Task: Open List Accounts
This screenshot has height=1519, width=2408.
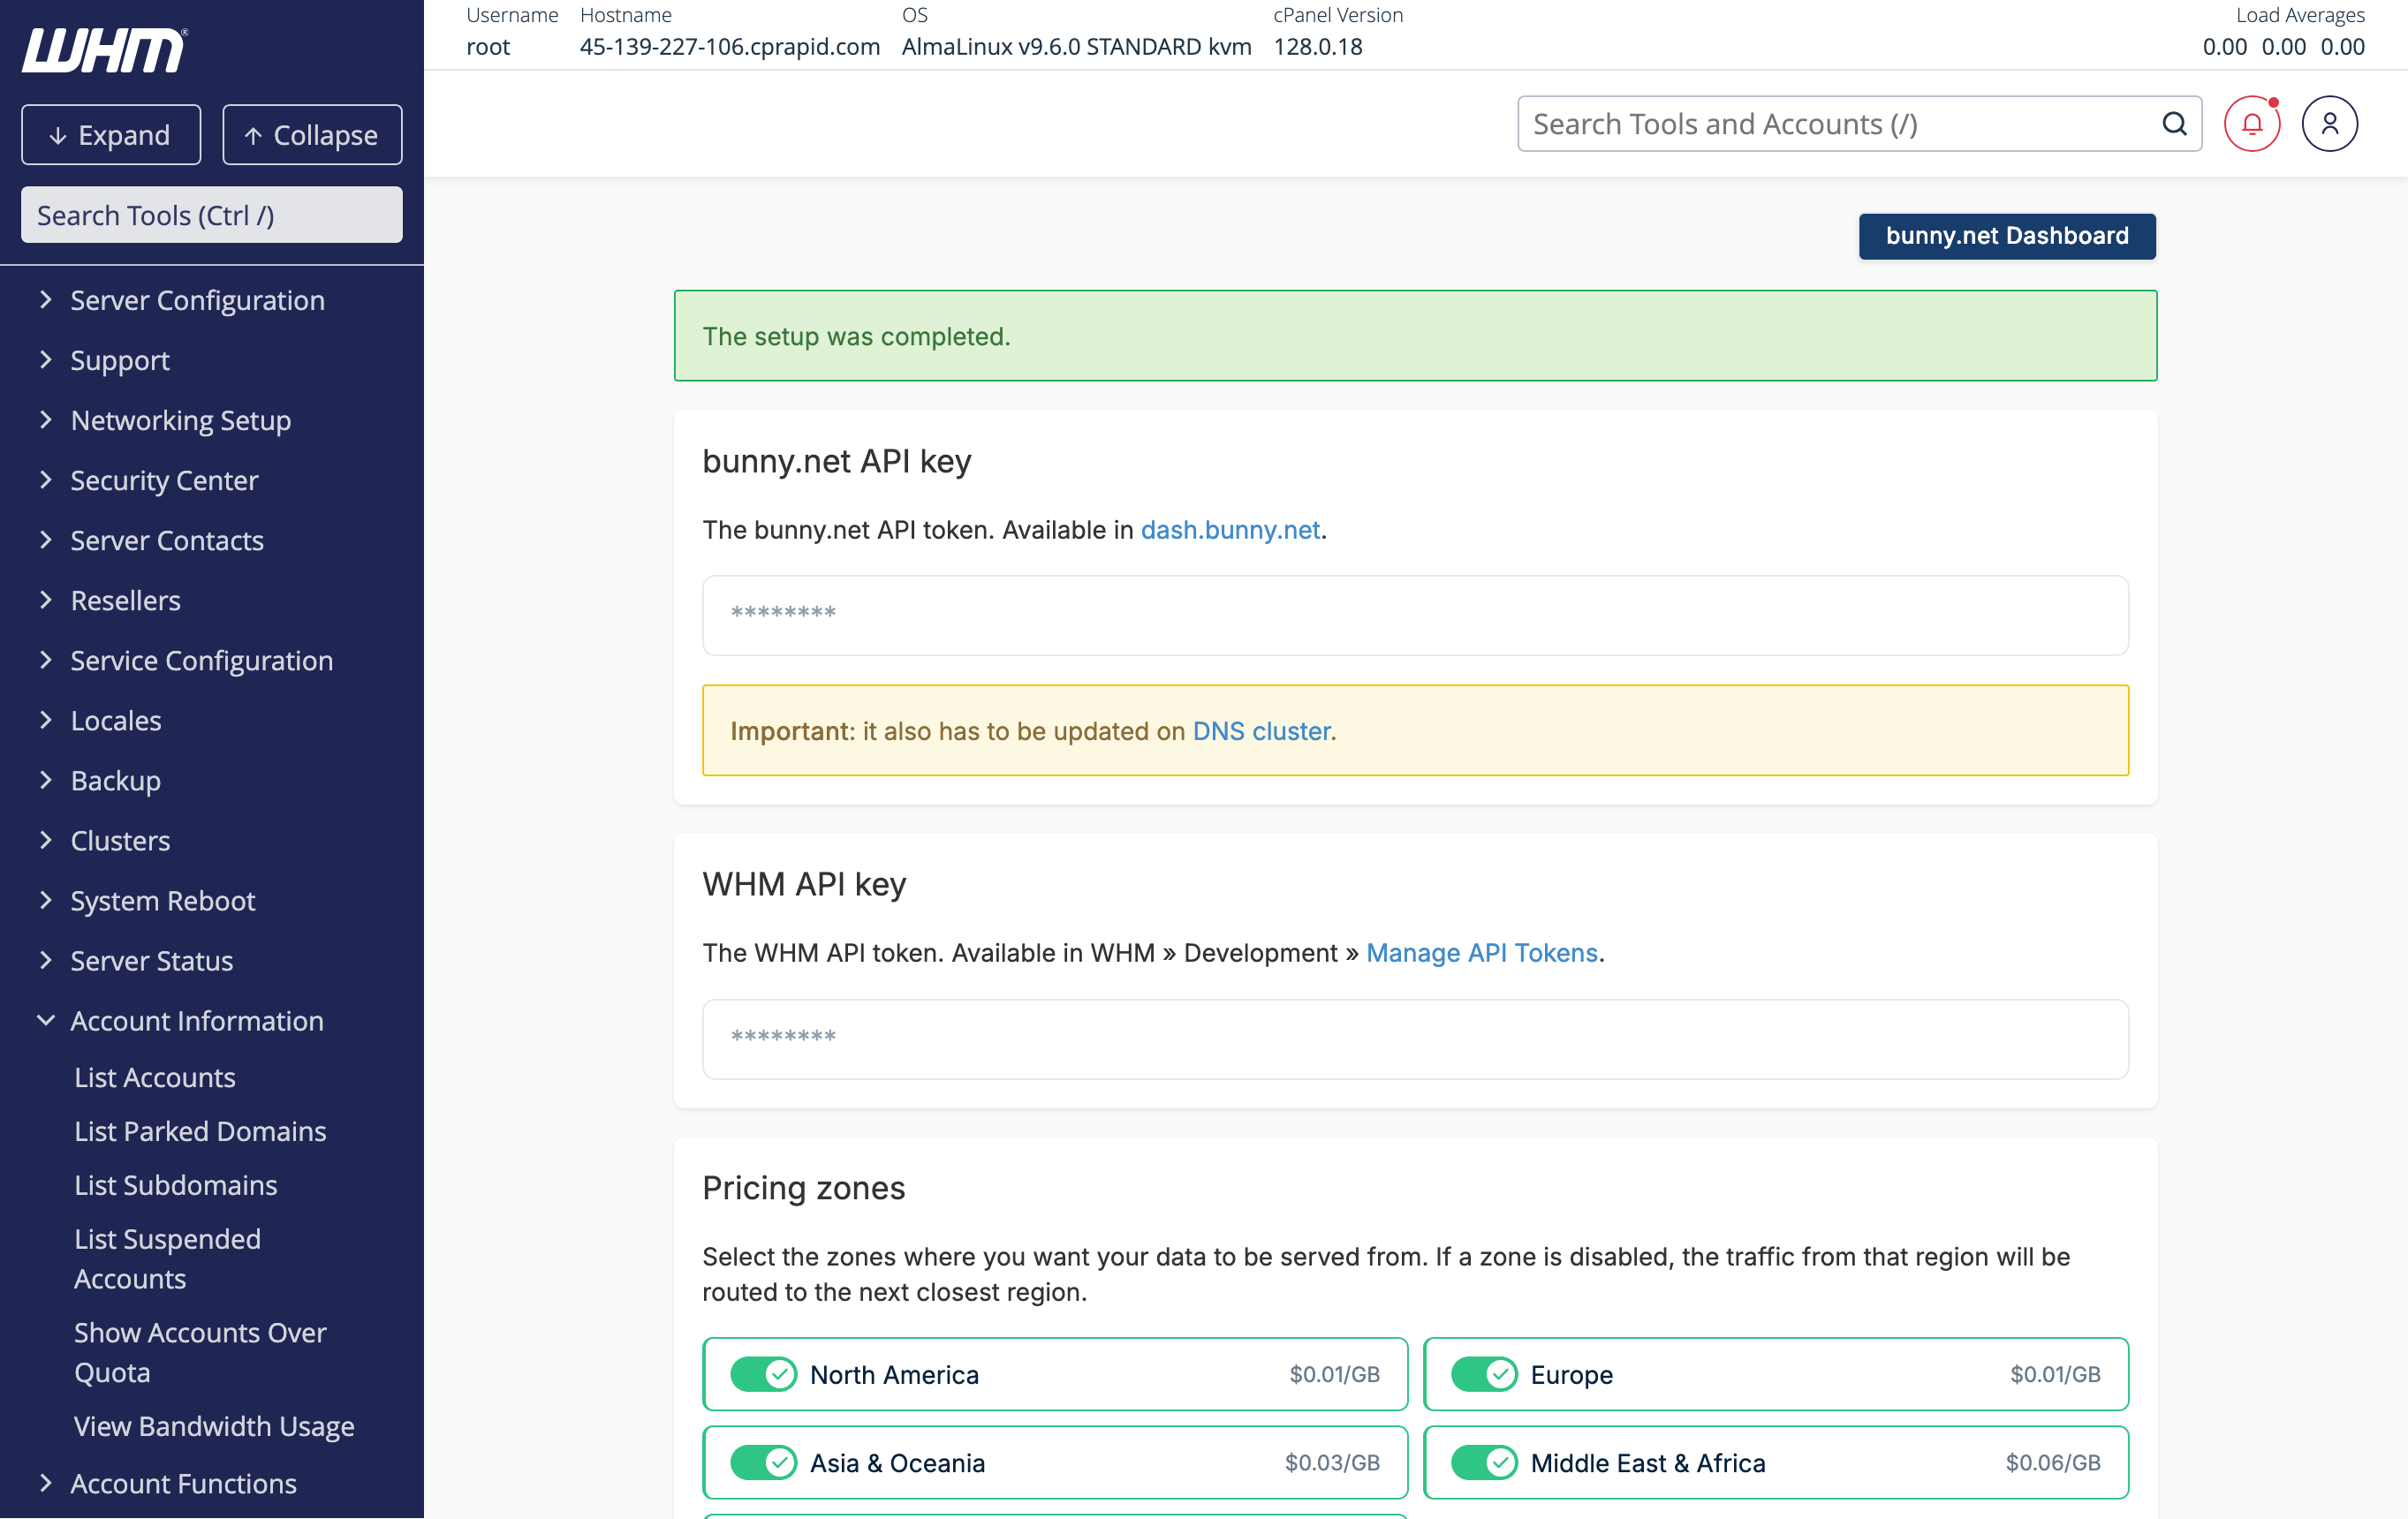Action: pos(155,1077)
